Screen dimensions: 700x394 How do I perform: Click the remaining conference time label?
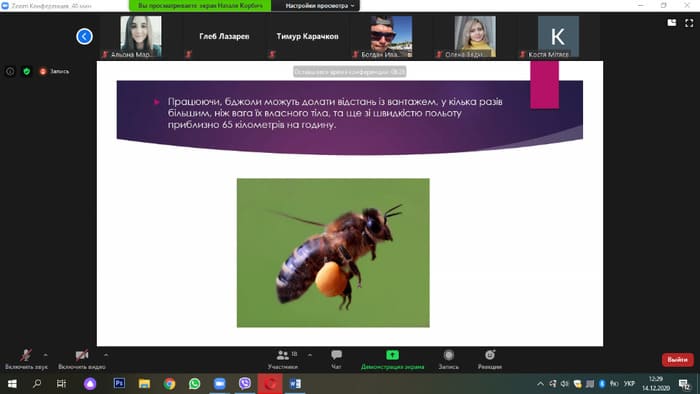[350, 72]
